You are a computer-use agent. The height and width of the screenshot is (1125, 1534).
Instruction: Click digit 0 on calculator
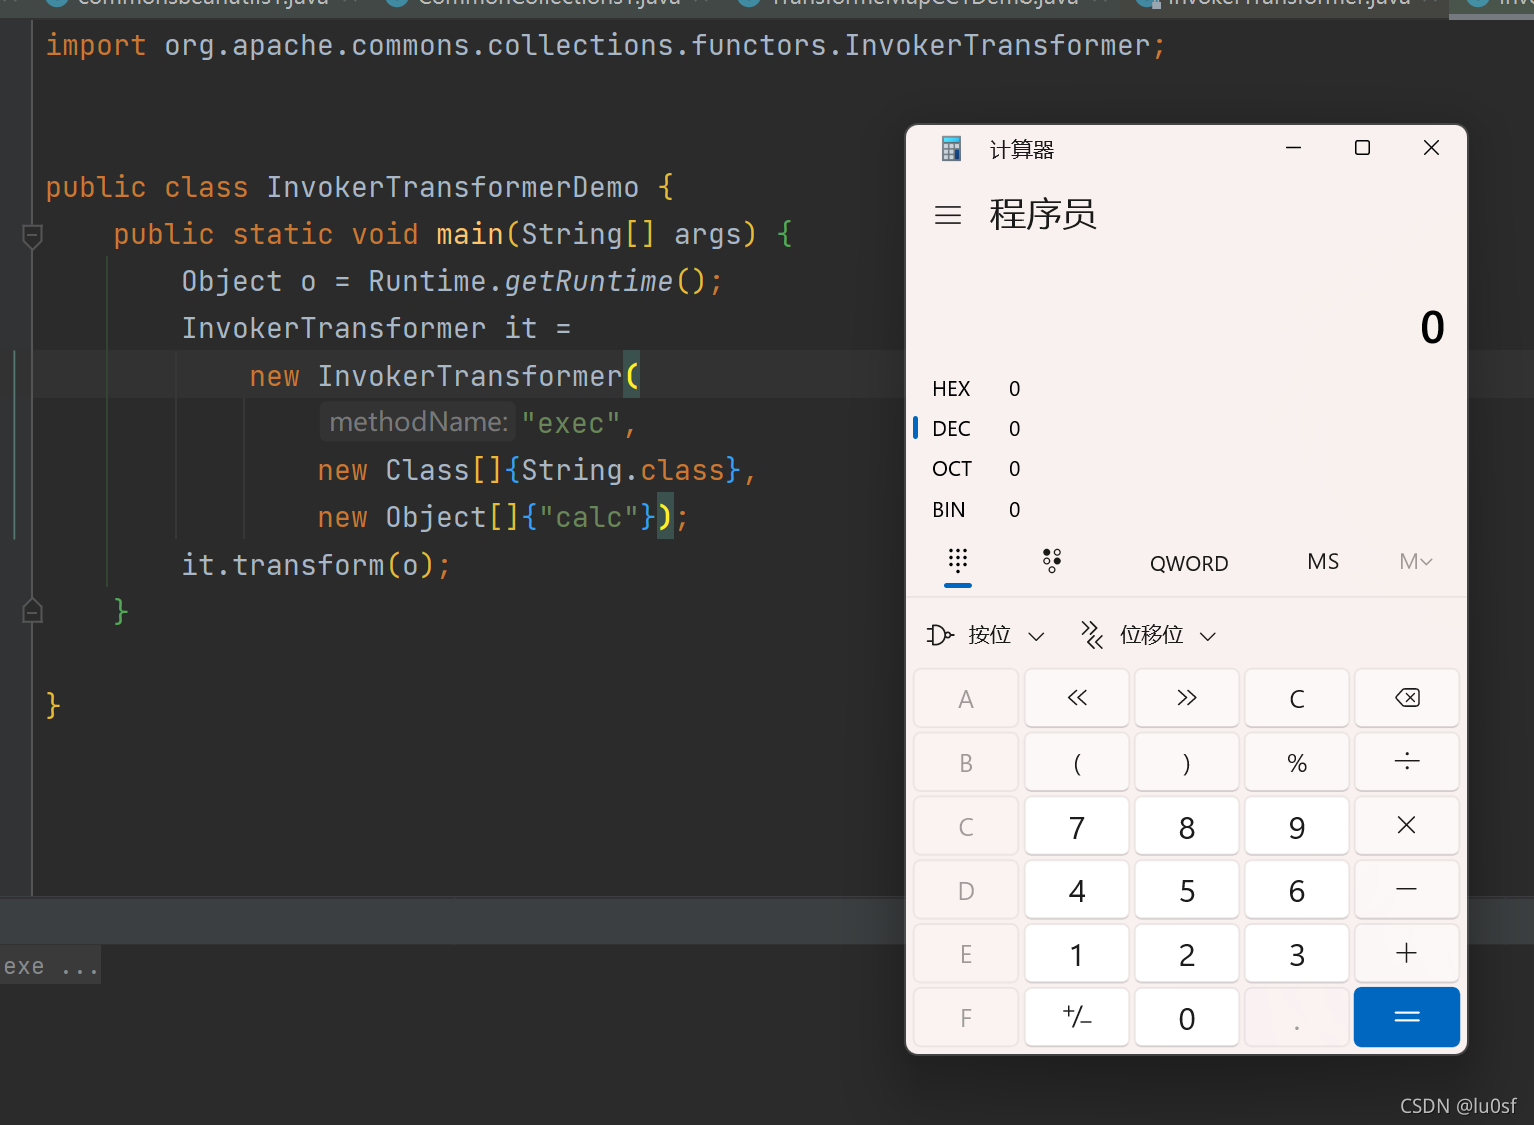(1187, 1017)
